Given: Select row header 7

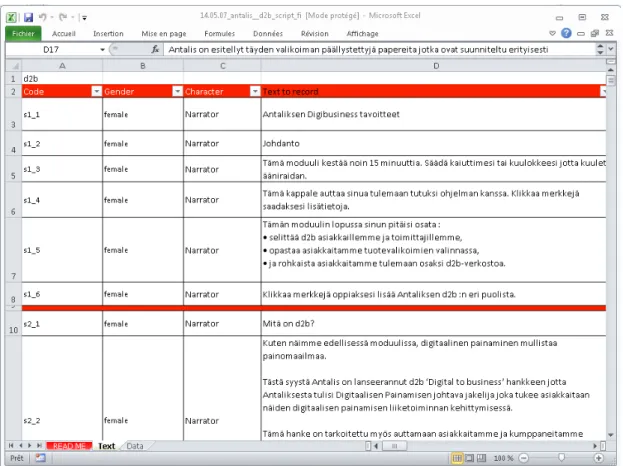Looking at the screenshot, I should 14,250.
